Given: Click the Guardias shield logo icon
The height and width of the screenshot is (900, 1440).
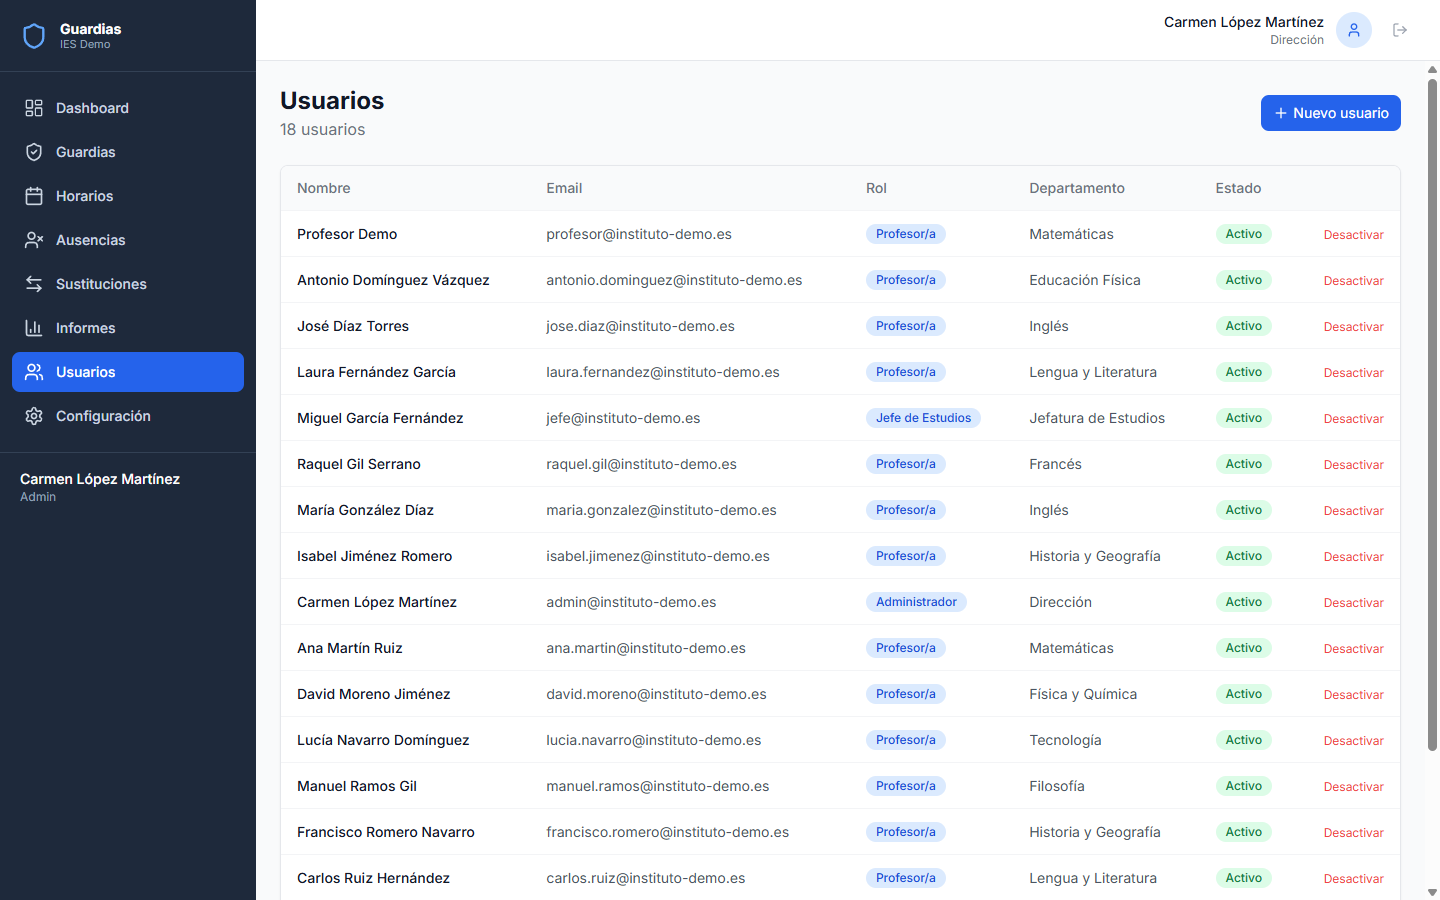Looking at the screenshot, I should click(34, 36).
